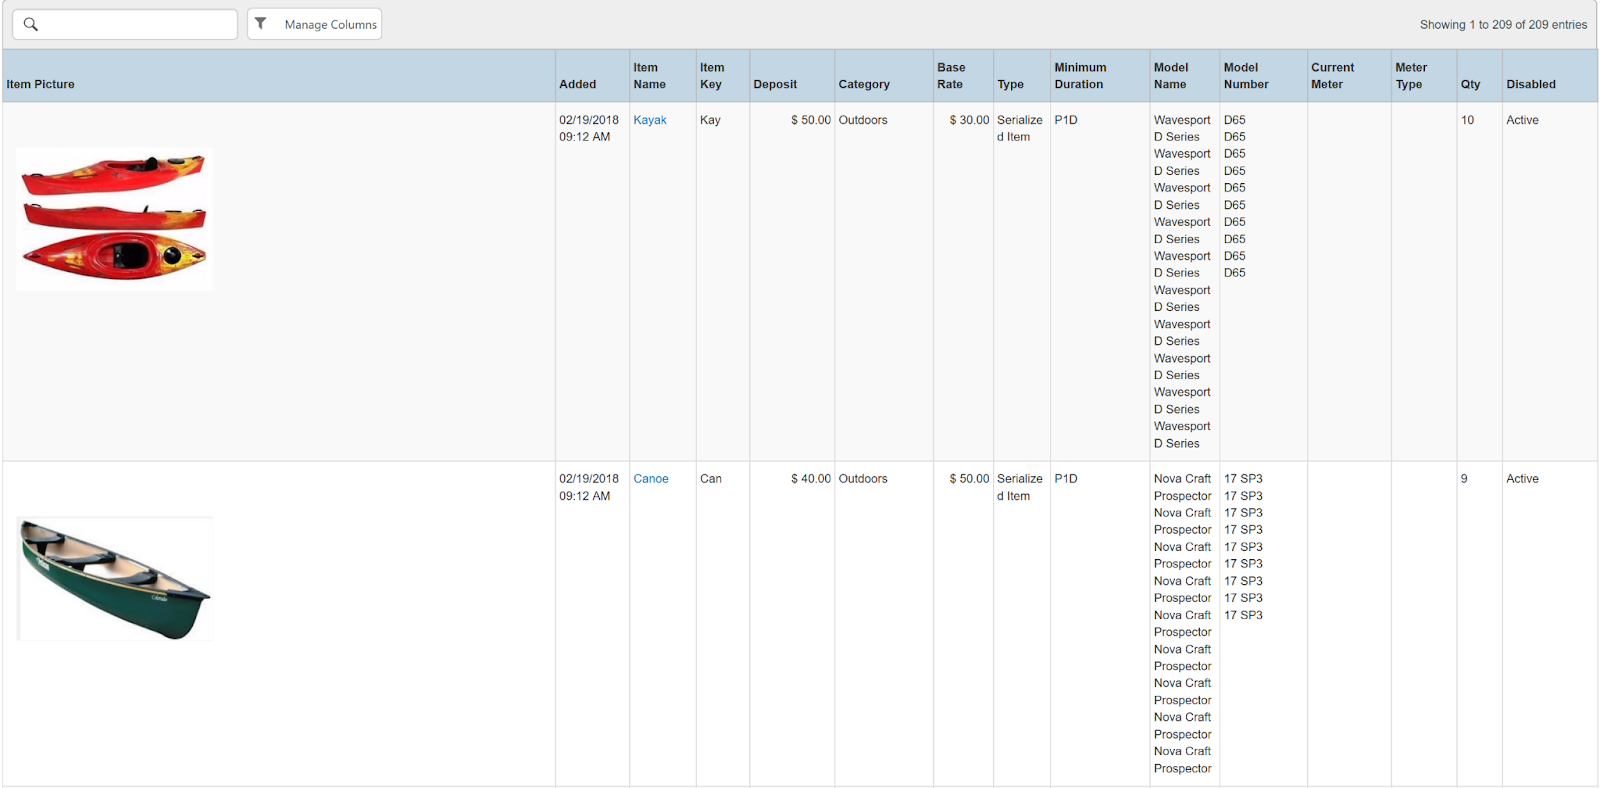Click the green canoe picture thumbnail

[114, 579]
